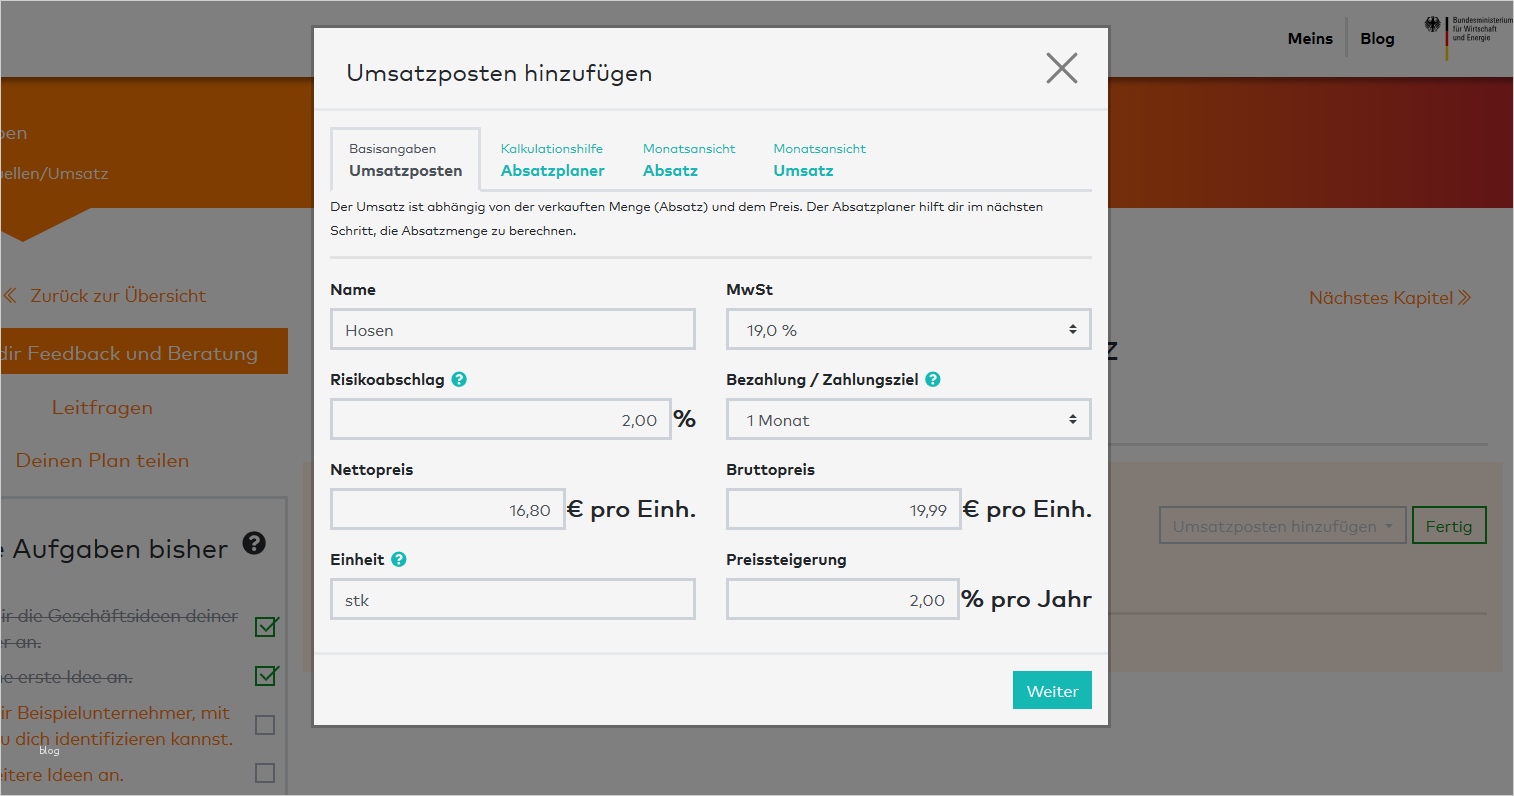Open the Monatsansicht Absatz tab
1514x796 pixels.
[x=689, y=160]
